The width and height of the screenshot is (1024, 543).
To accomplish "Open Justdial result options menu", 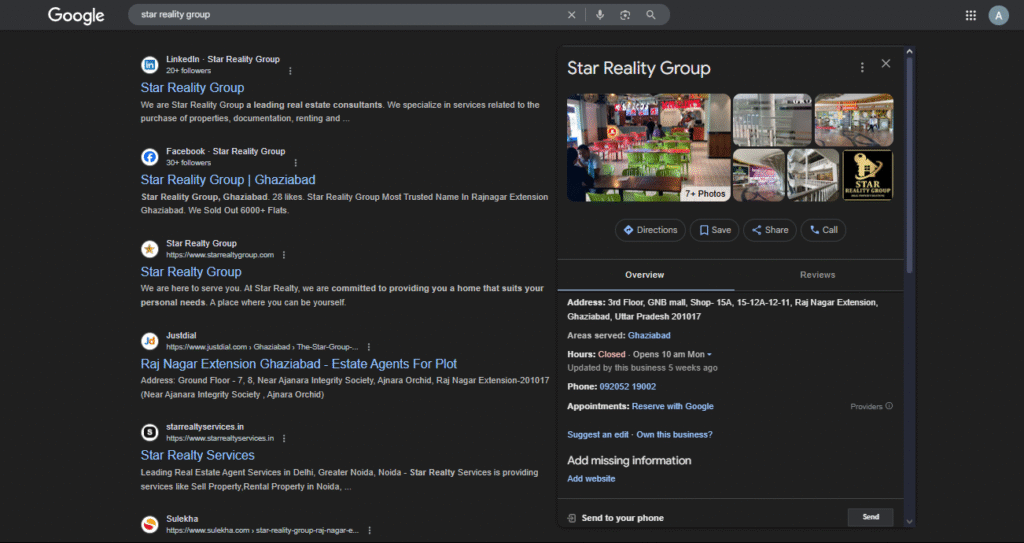I will click(x=368, y=347).
